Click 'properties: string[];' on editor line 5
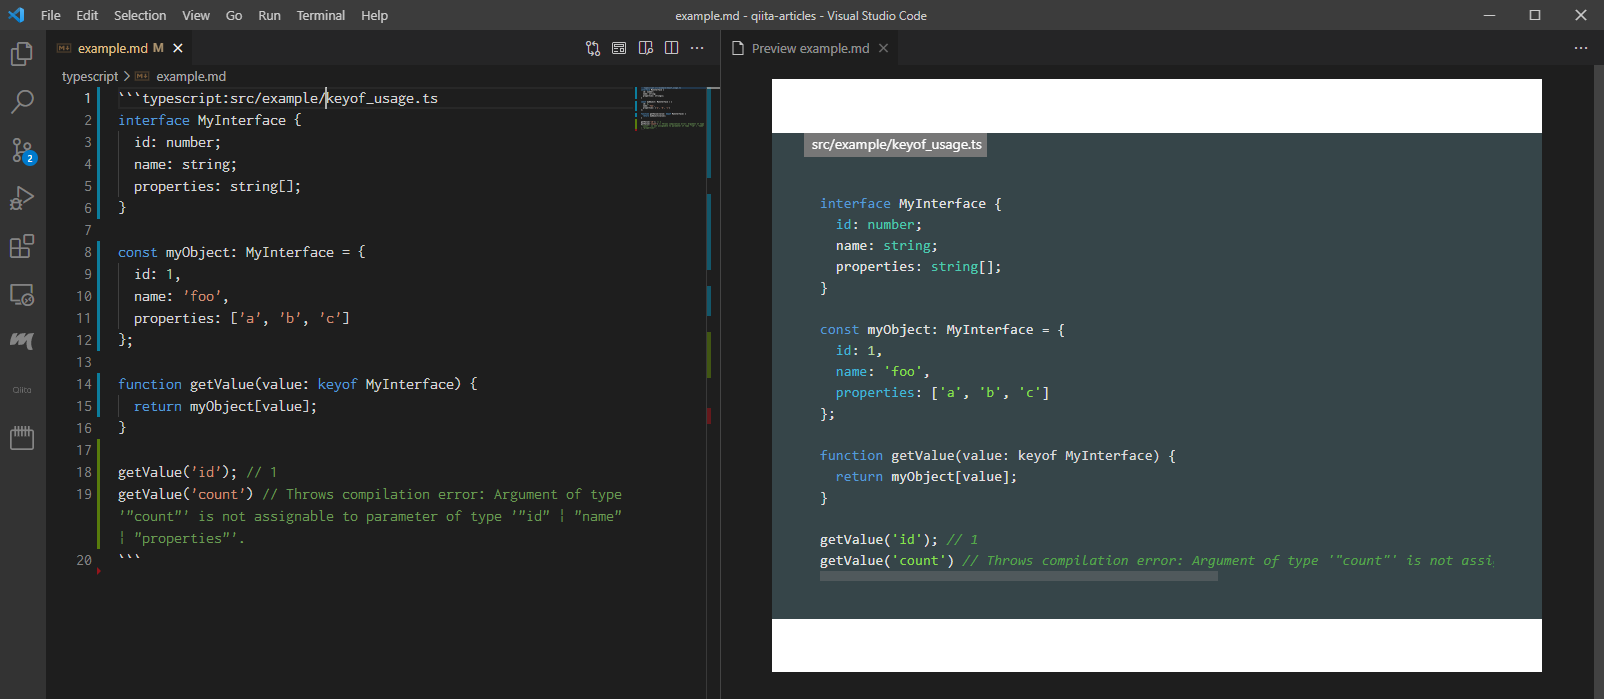Screen dimensions: 1604x699 pos(217,186)
